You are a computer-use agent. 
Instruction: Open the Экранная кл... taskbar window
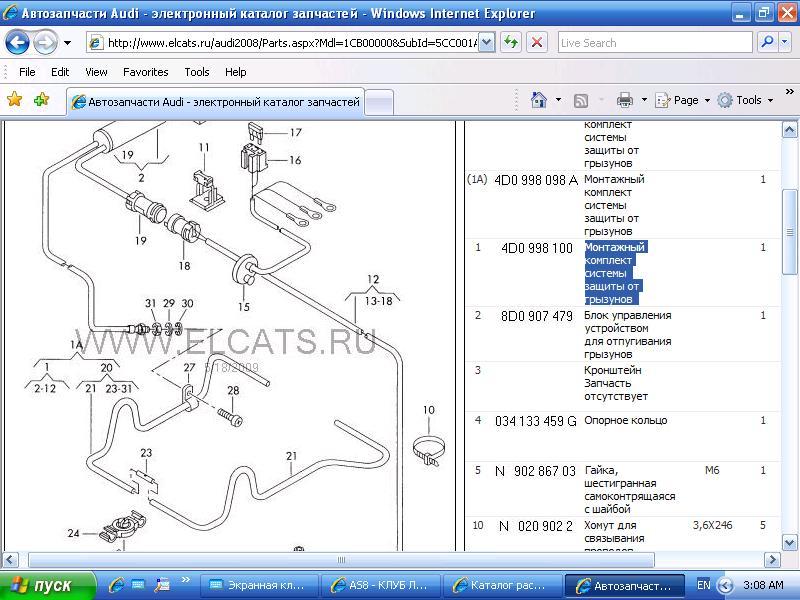[260, 585]
